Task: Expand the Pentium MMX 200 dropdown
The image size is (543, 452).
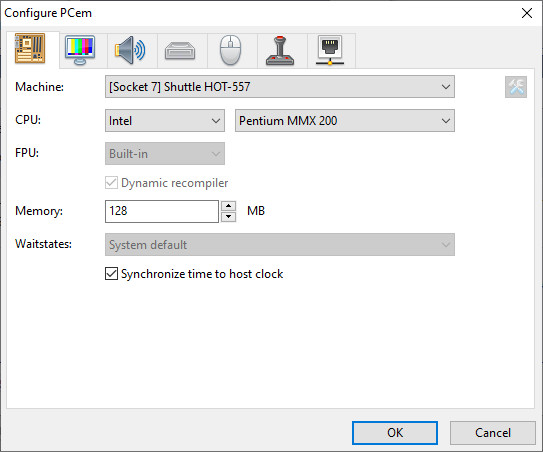Action: pos(345,121)
